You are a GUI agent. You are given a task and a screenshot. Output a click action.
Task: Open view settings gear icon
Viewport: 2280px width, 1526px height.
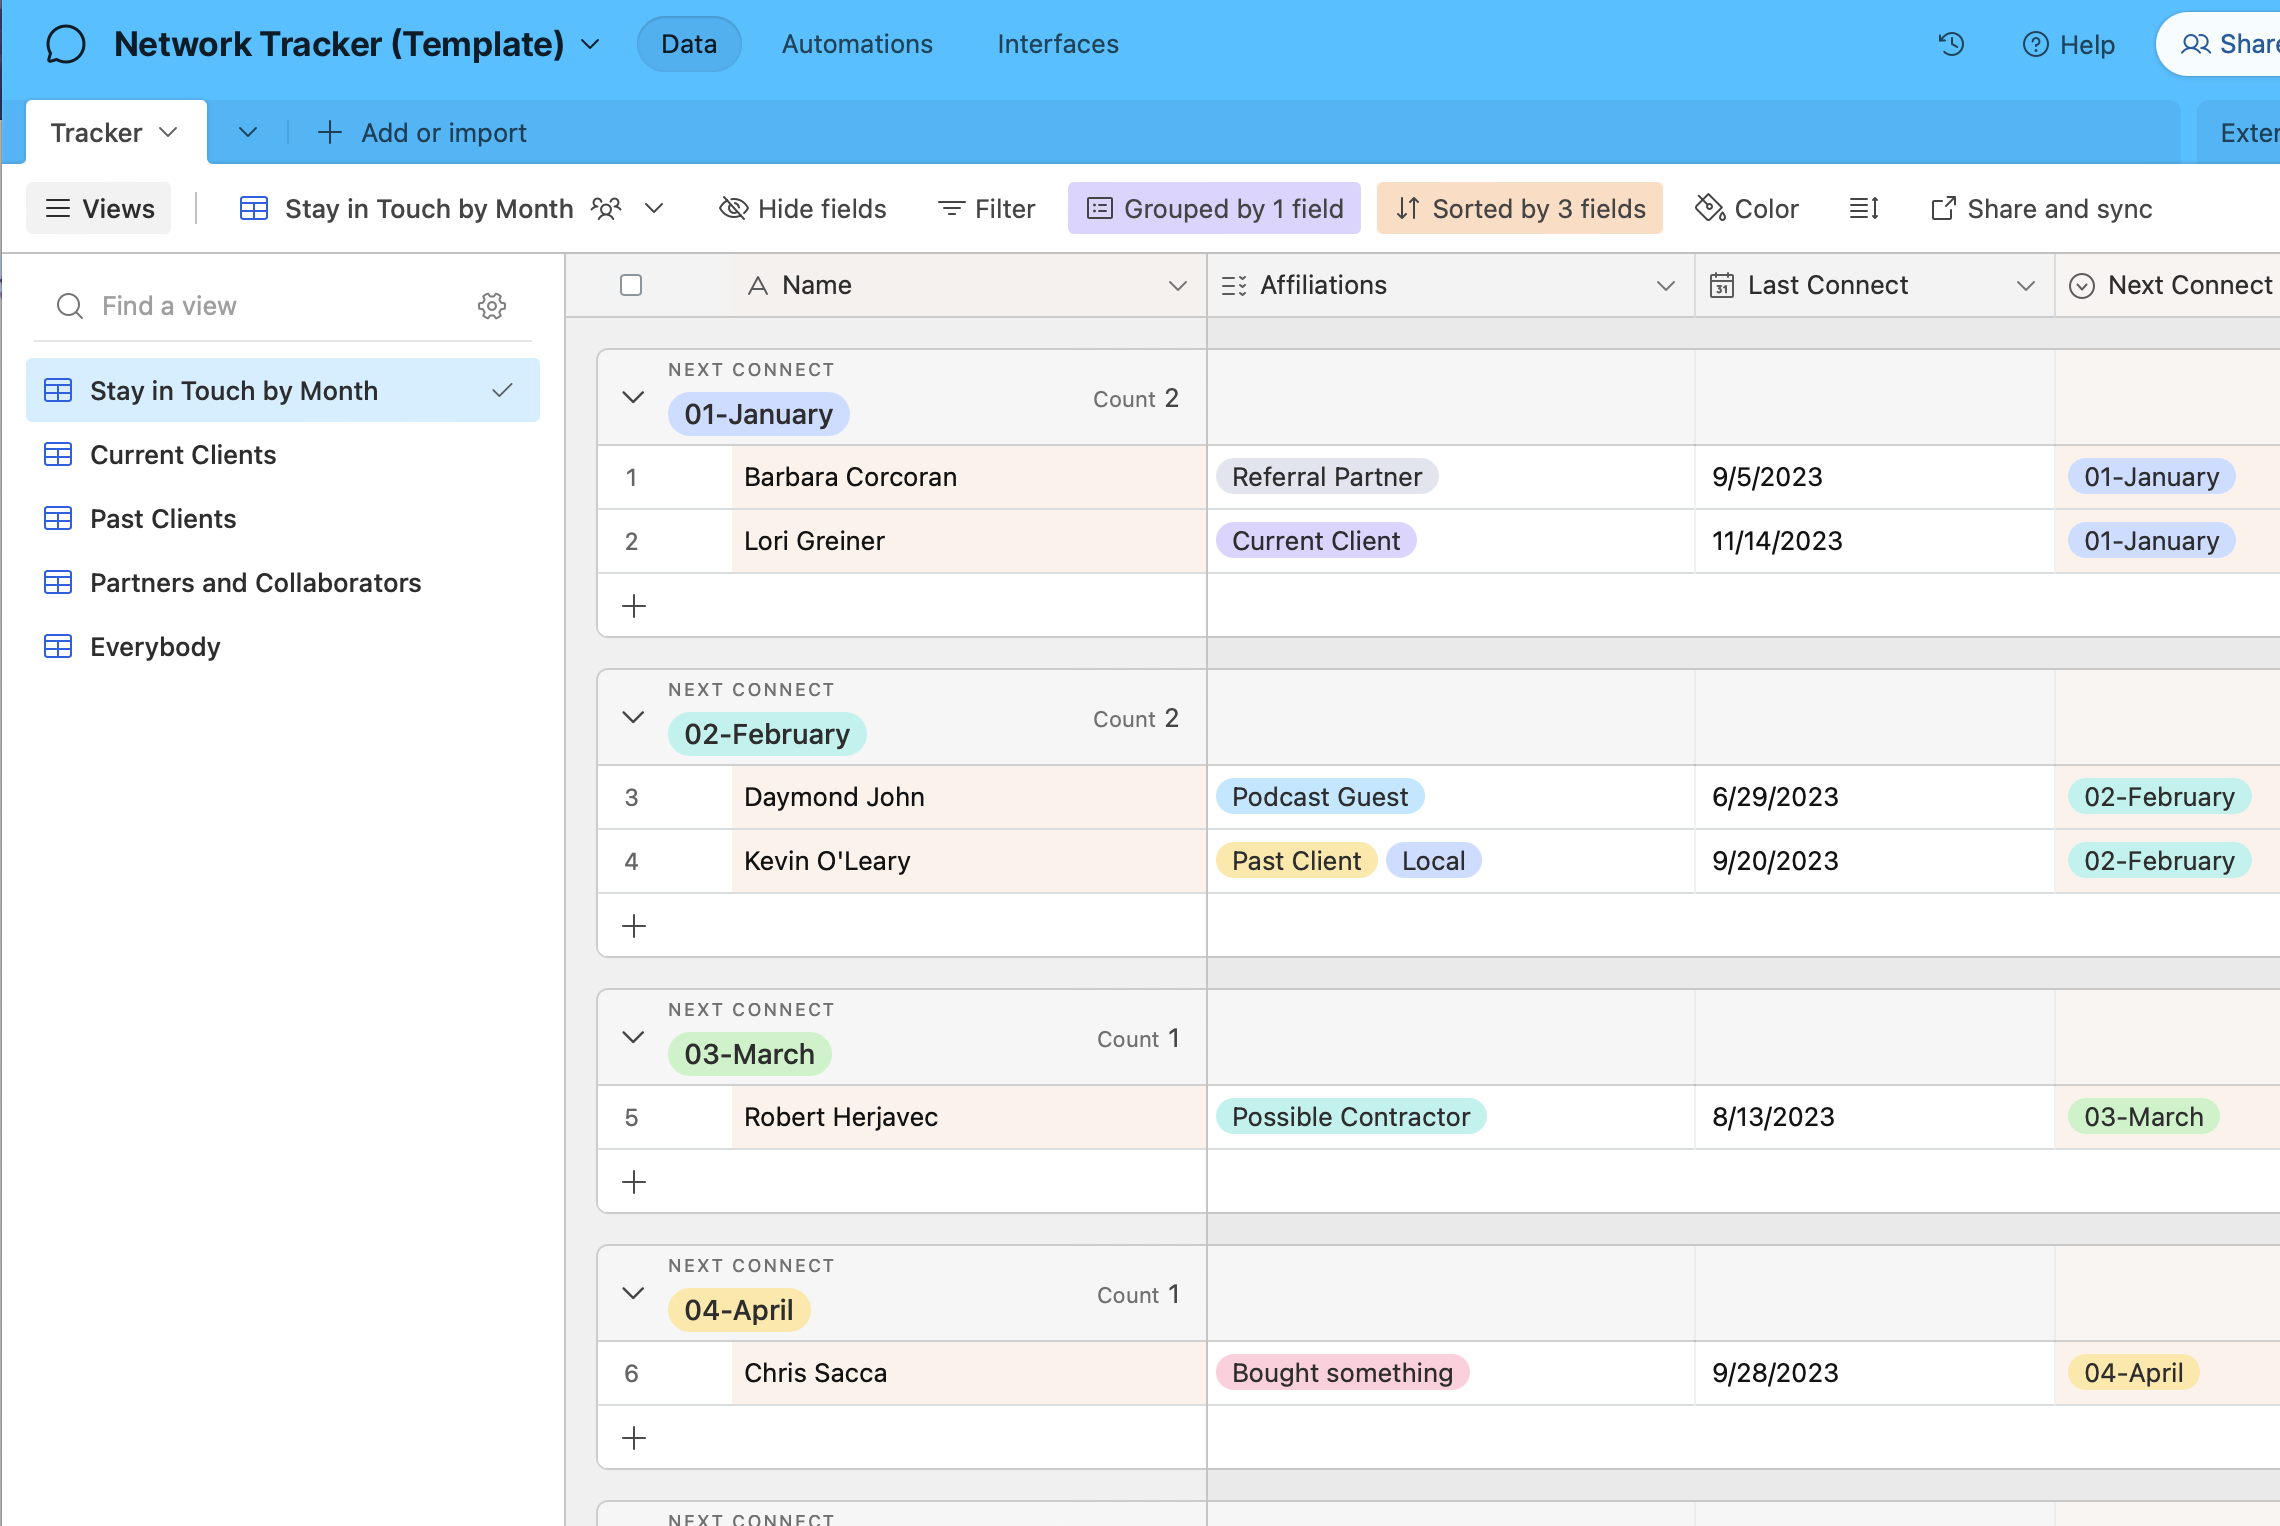491,306
